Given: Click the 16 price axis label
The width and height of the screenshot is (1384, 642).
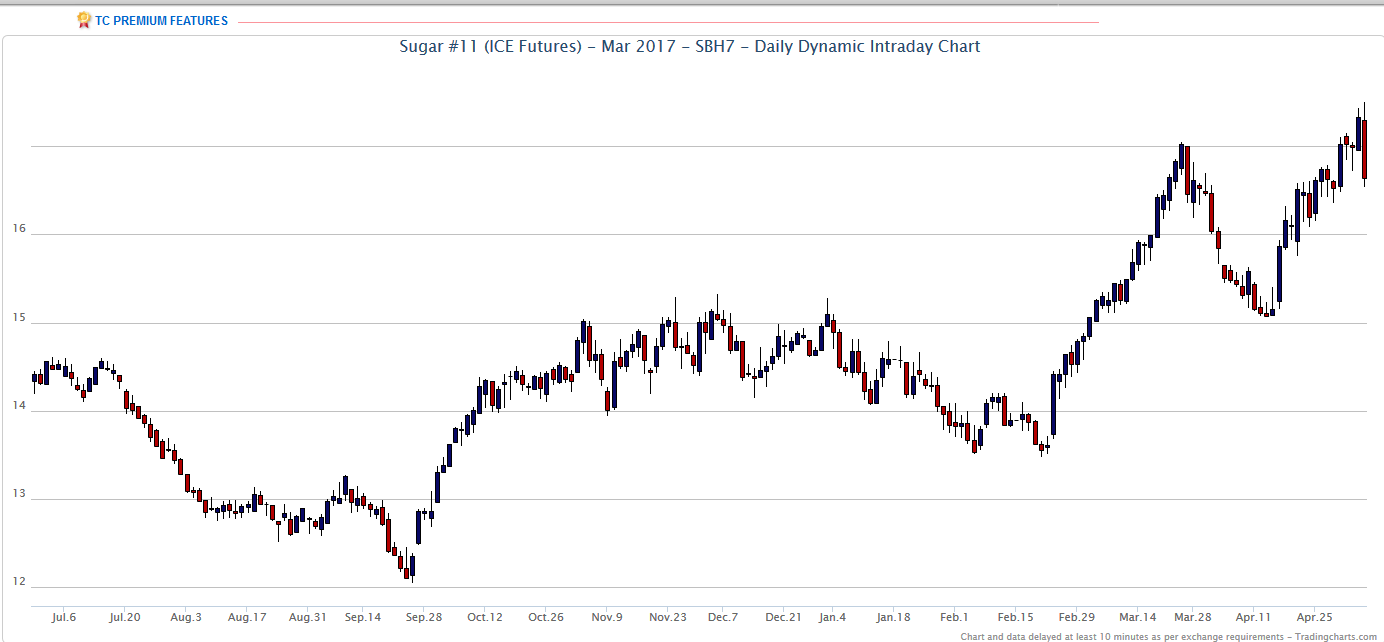Looking at the screenshot, I should pos(19,228).
